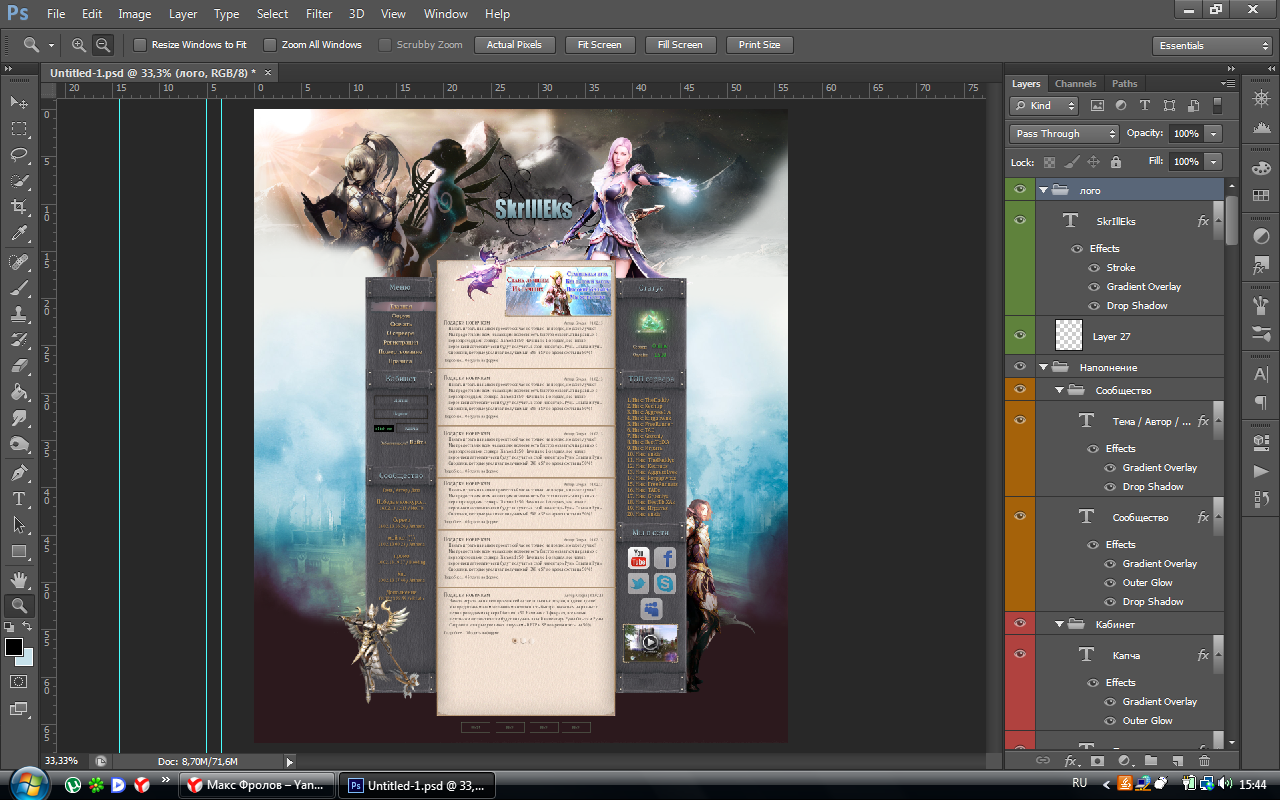Select the Paint Bucket tool
This screenshot has height=800, width=1280.
19,392
